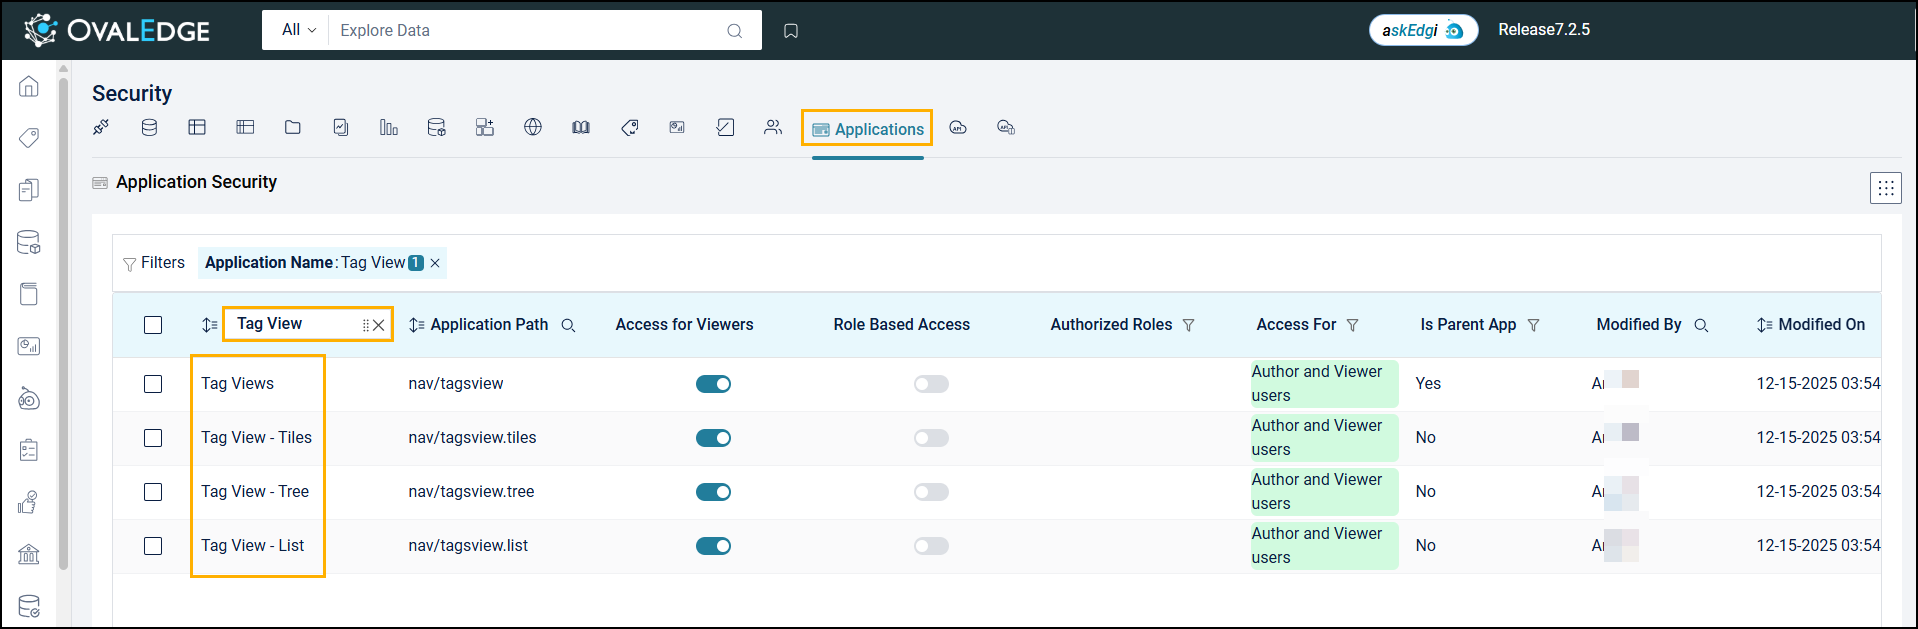Check the select-all checkbox in table header
The width and height of the screenshot is (1918, 629).
point(153,325)
